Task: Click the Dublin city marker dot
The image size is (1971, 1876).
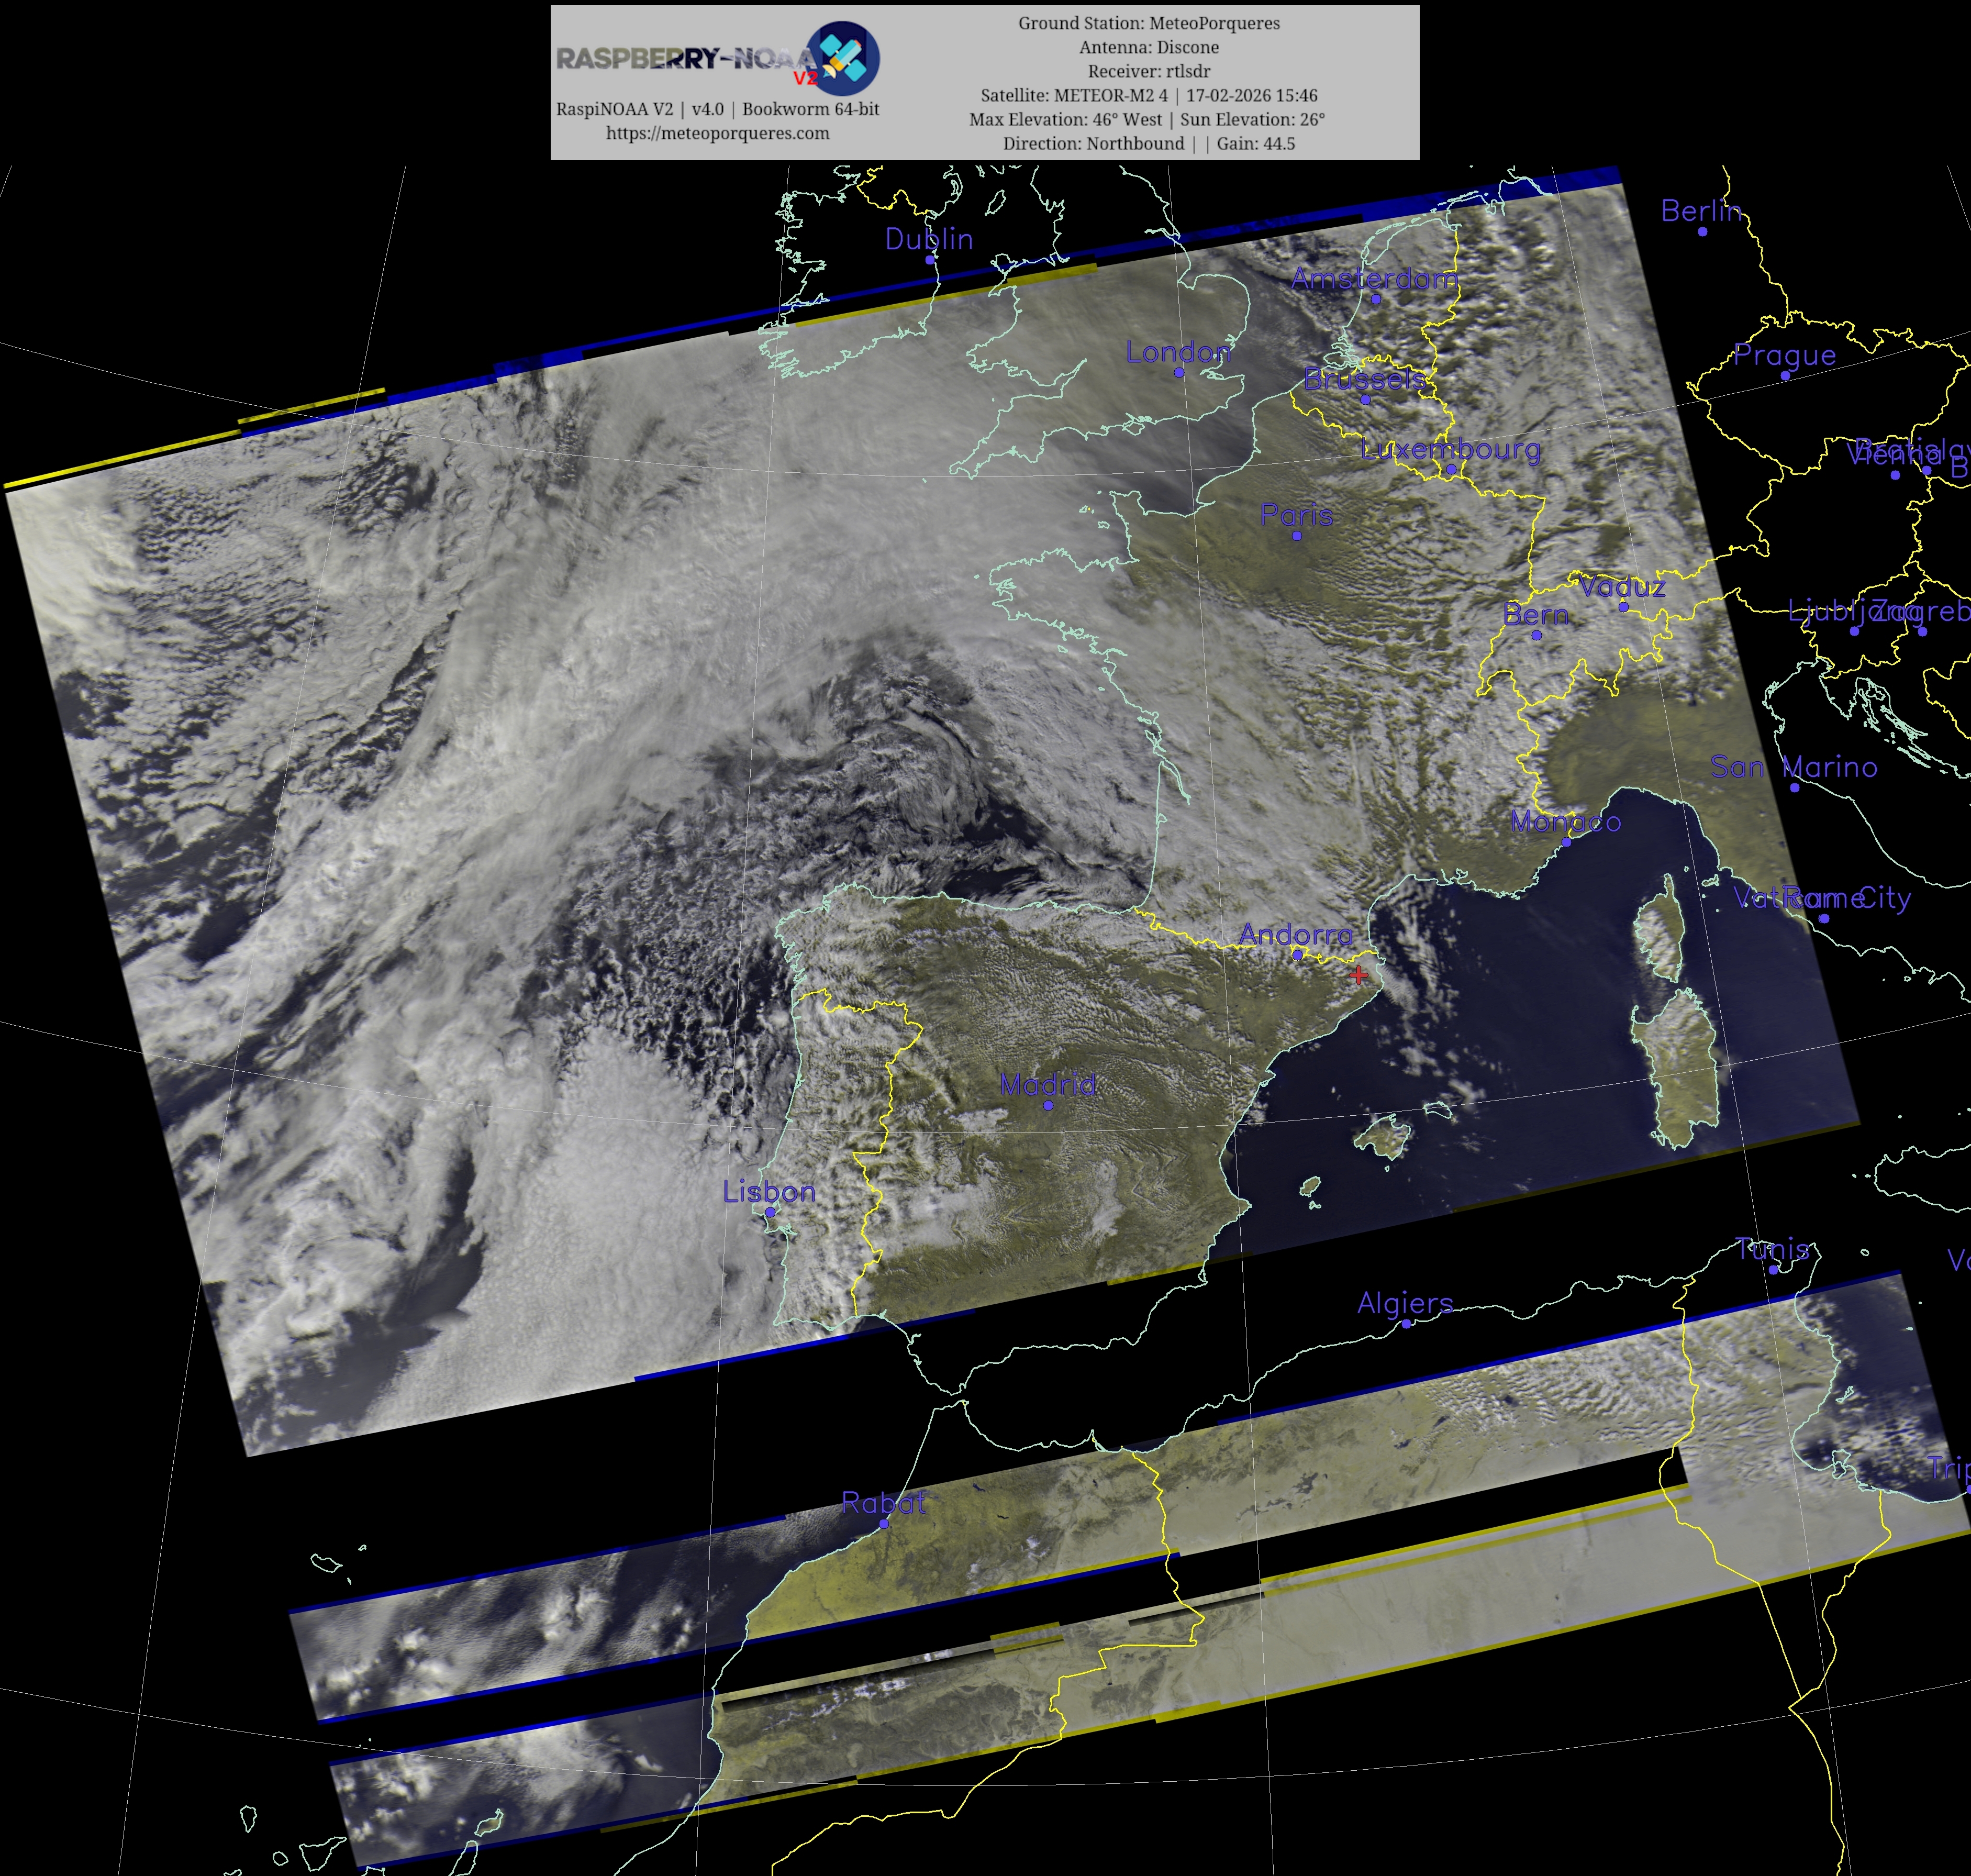Action: pyautogui.click(x=929, y=259)
